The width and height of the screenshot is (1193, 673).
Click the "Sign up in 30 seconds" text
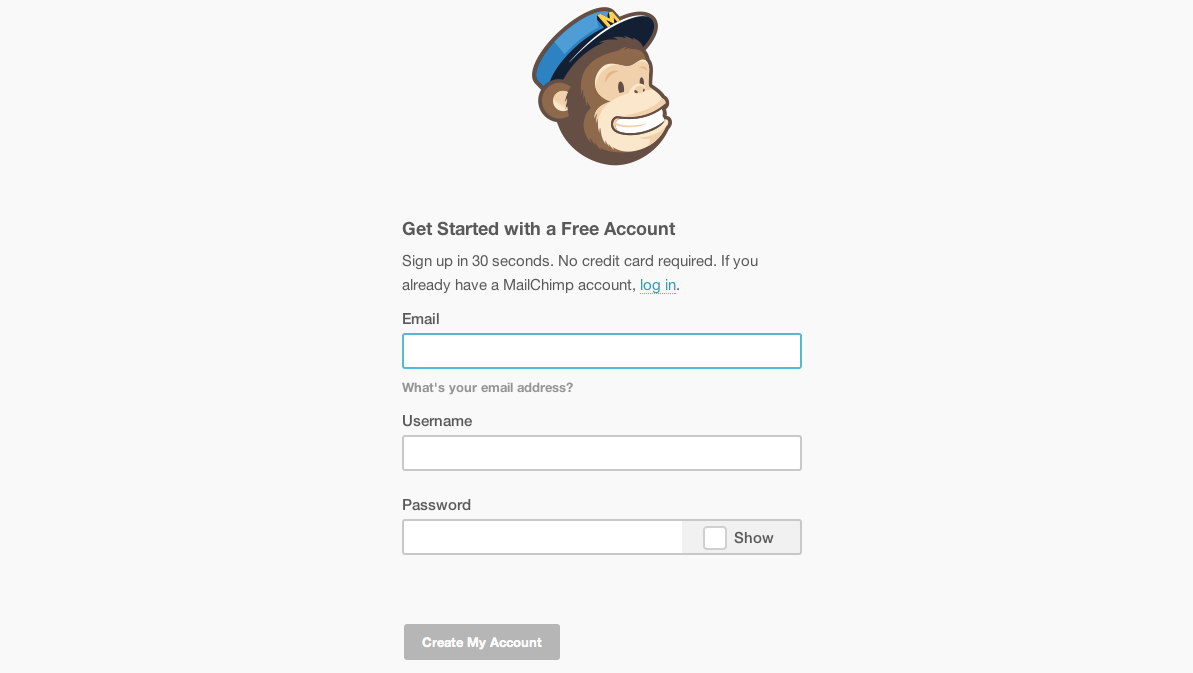tap(476, 261)
